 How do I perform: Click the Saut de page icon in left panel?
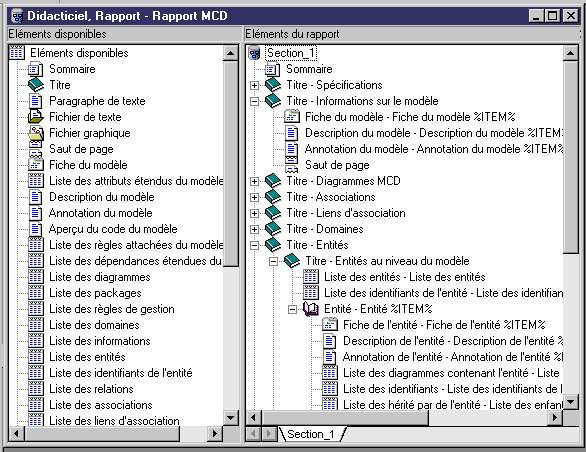(x=36, y=149)
